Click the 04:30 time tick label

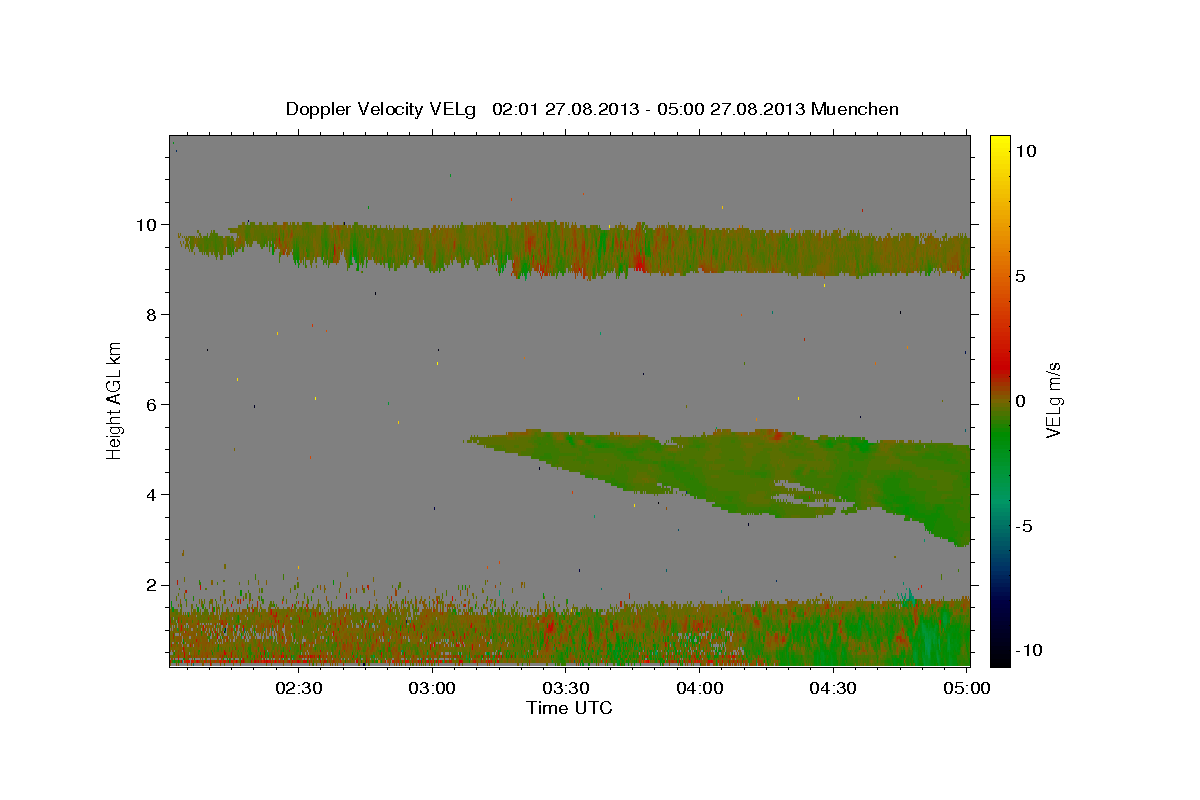tap(832, 688)
